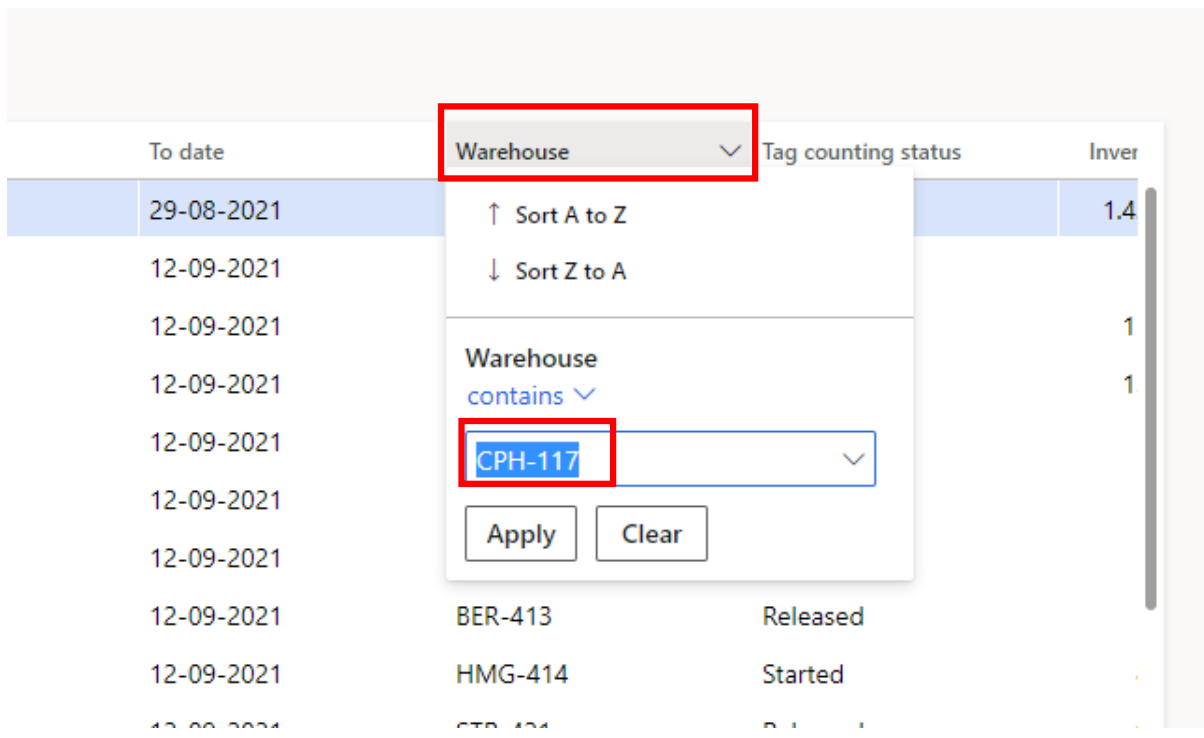1204x738 pixels.
Task: Select the 29-08-2021 date cell
Action: coord(216,211)
